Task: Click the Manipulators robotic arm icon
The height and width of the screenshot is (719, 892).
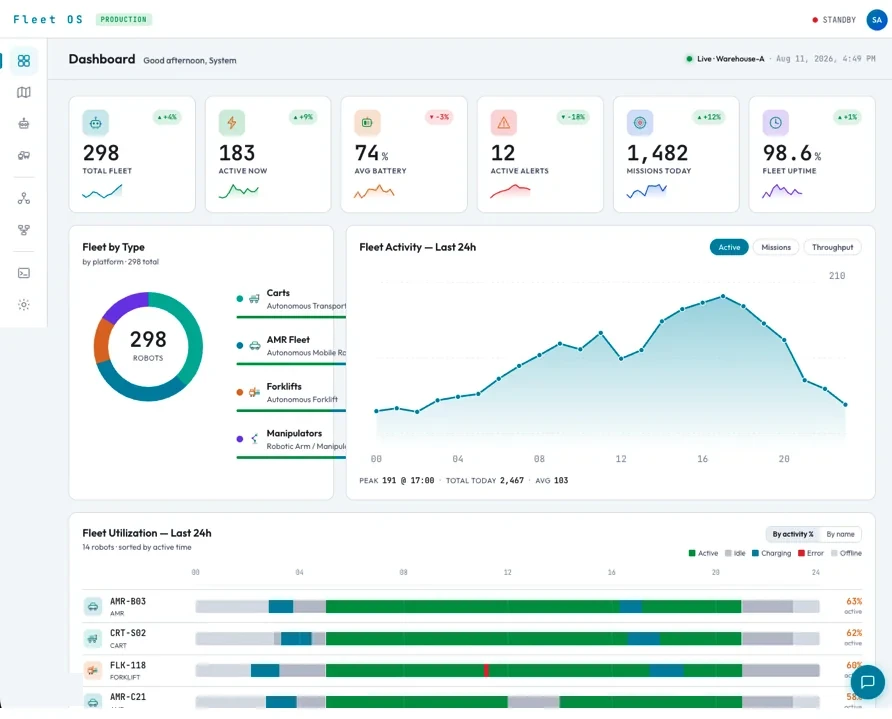Action: (254, 439)
